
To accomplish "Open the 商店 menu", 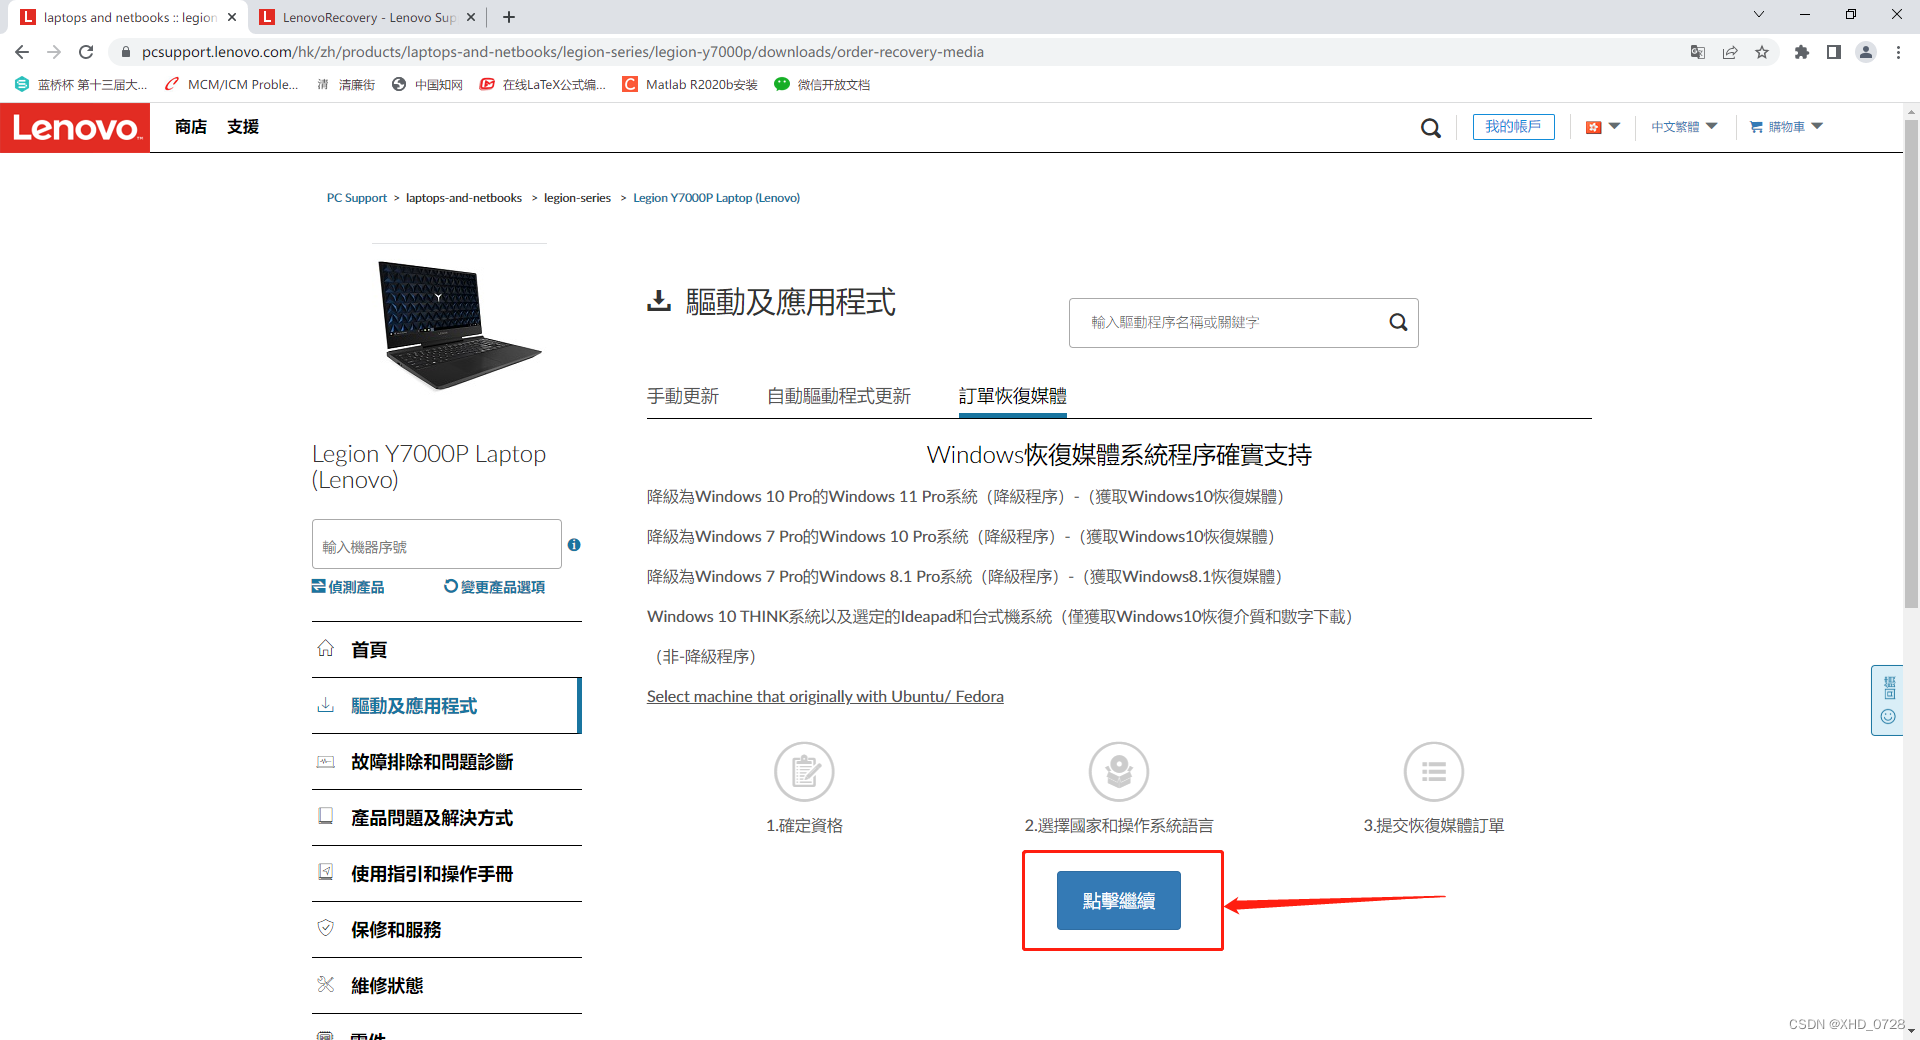I will click(x=191, y=127).
